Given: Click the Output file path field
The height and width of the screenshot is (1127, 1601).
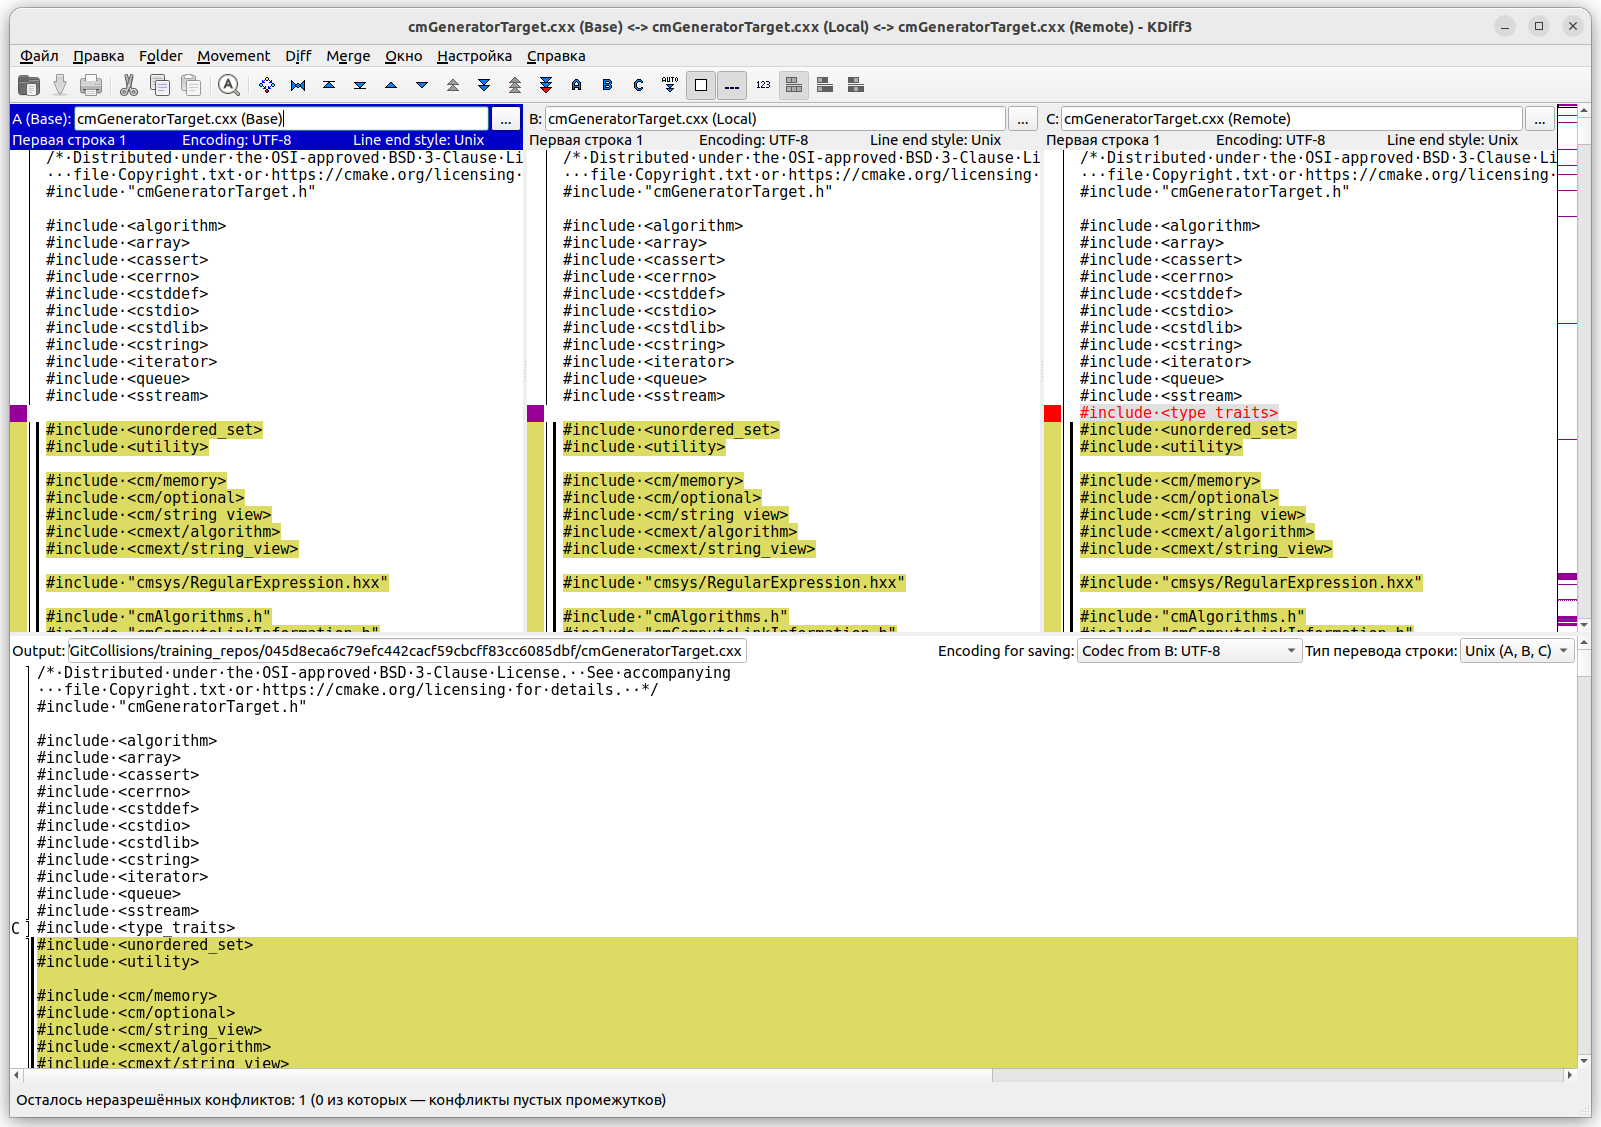Looking at the screenshot, I should tap(406, 651).
